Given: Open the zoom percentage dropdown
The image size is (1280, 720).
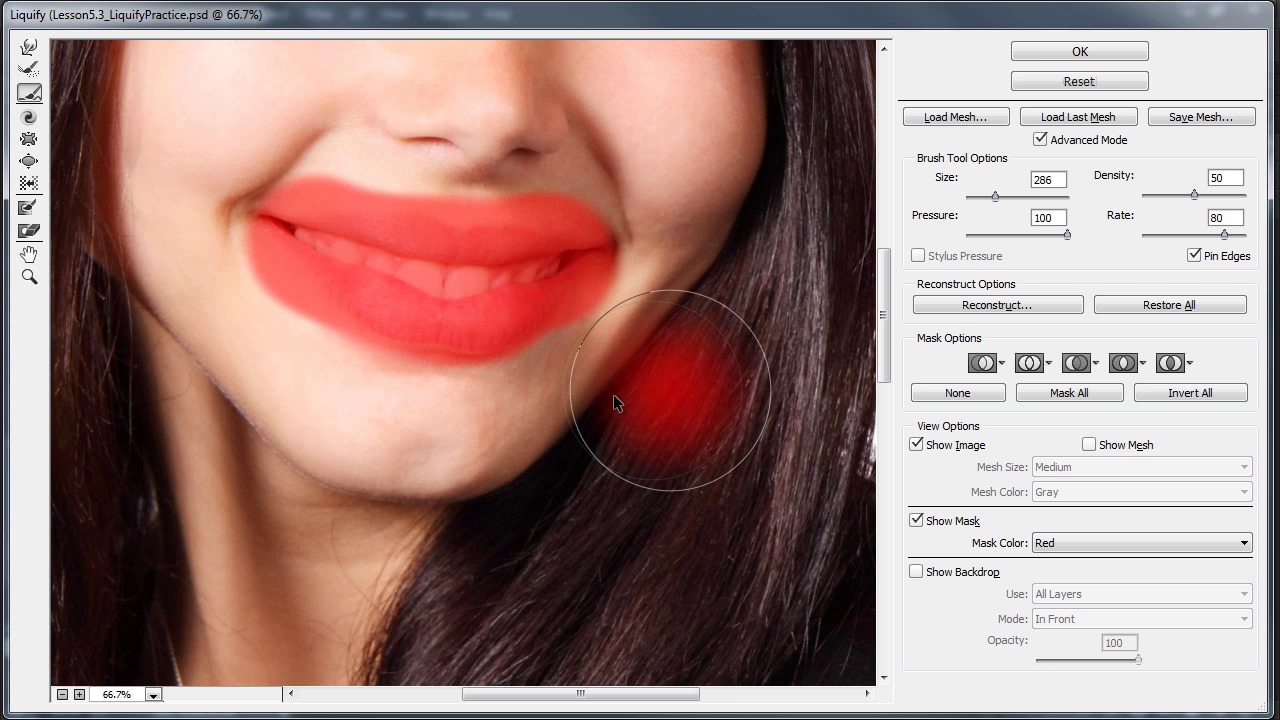Looking at the screenshot, I should pos(153,694).
